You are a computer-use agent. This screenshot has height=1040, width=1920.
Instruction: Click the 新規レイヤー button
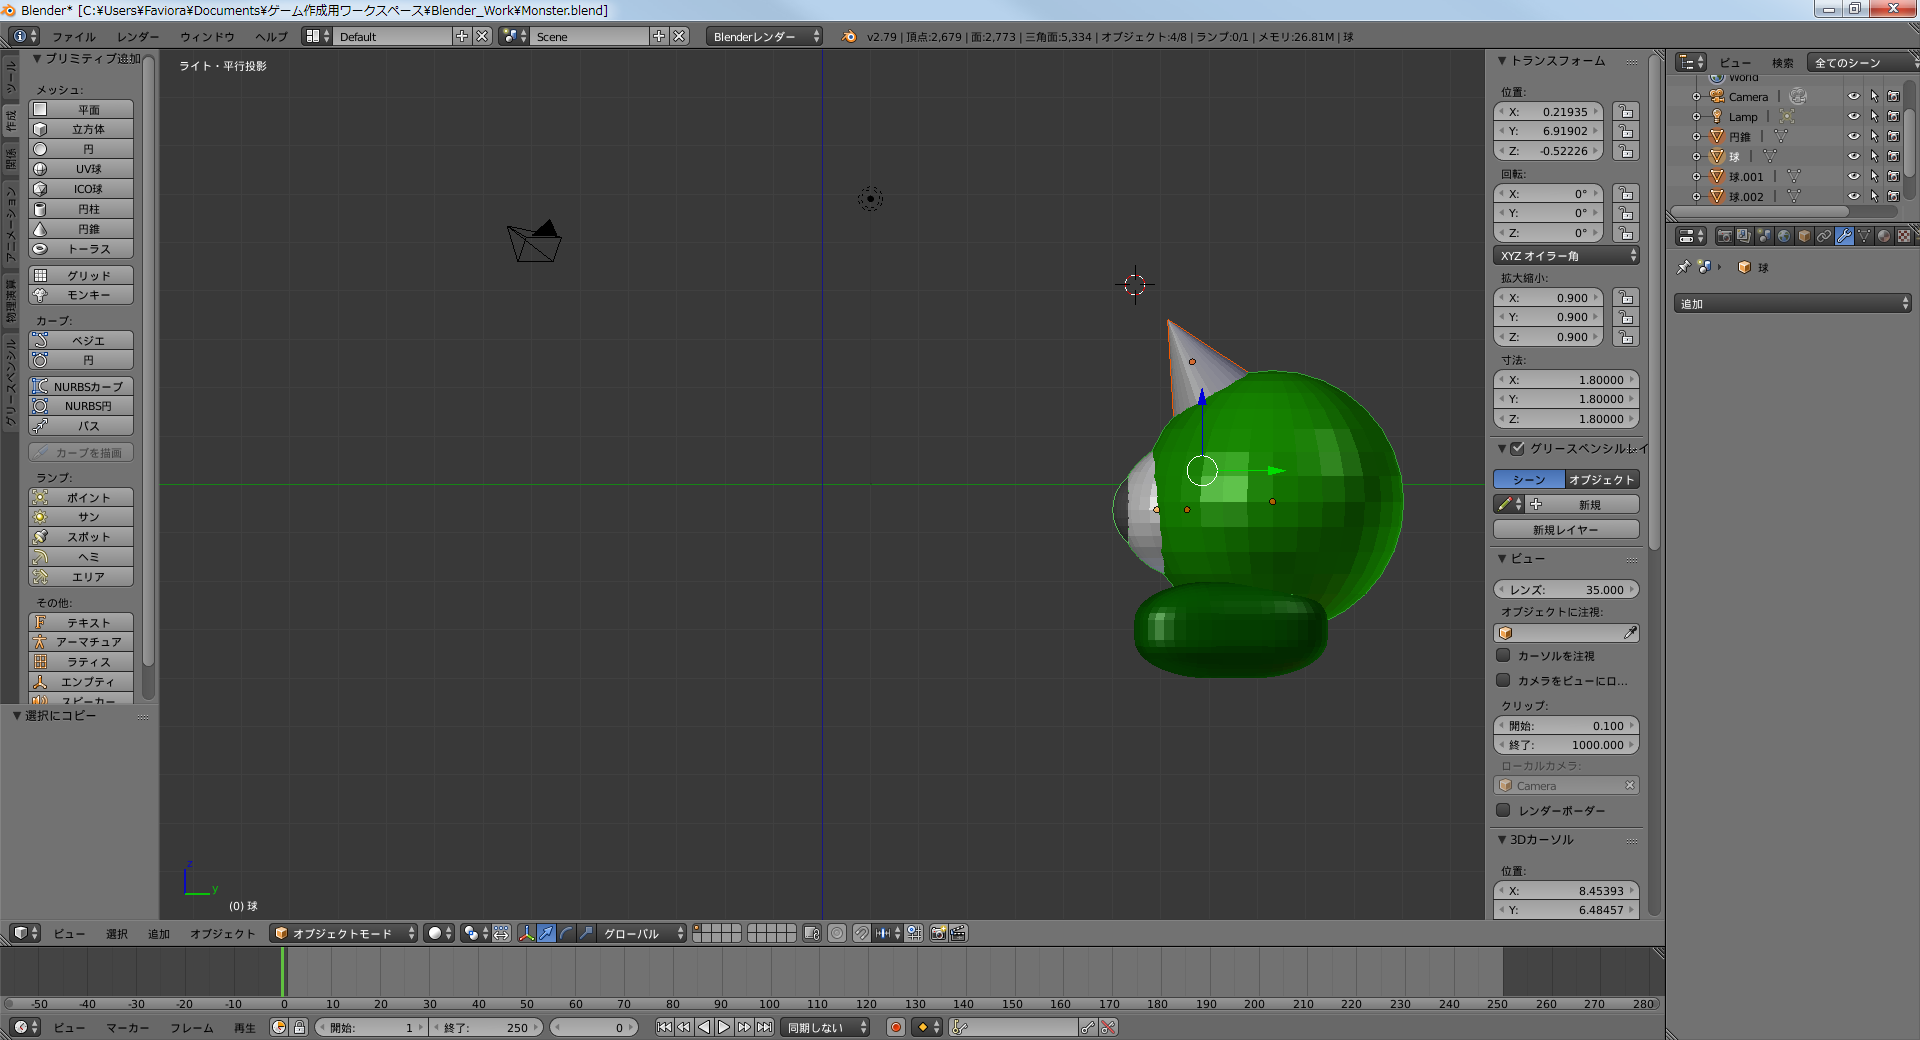(1566, 530)
